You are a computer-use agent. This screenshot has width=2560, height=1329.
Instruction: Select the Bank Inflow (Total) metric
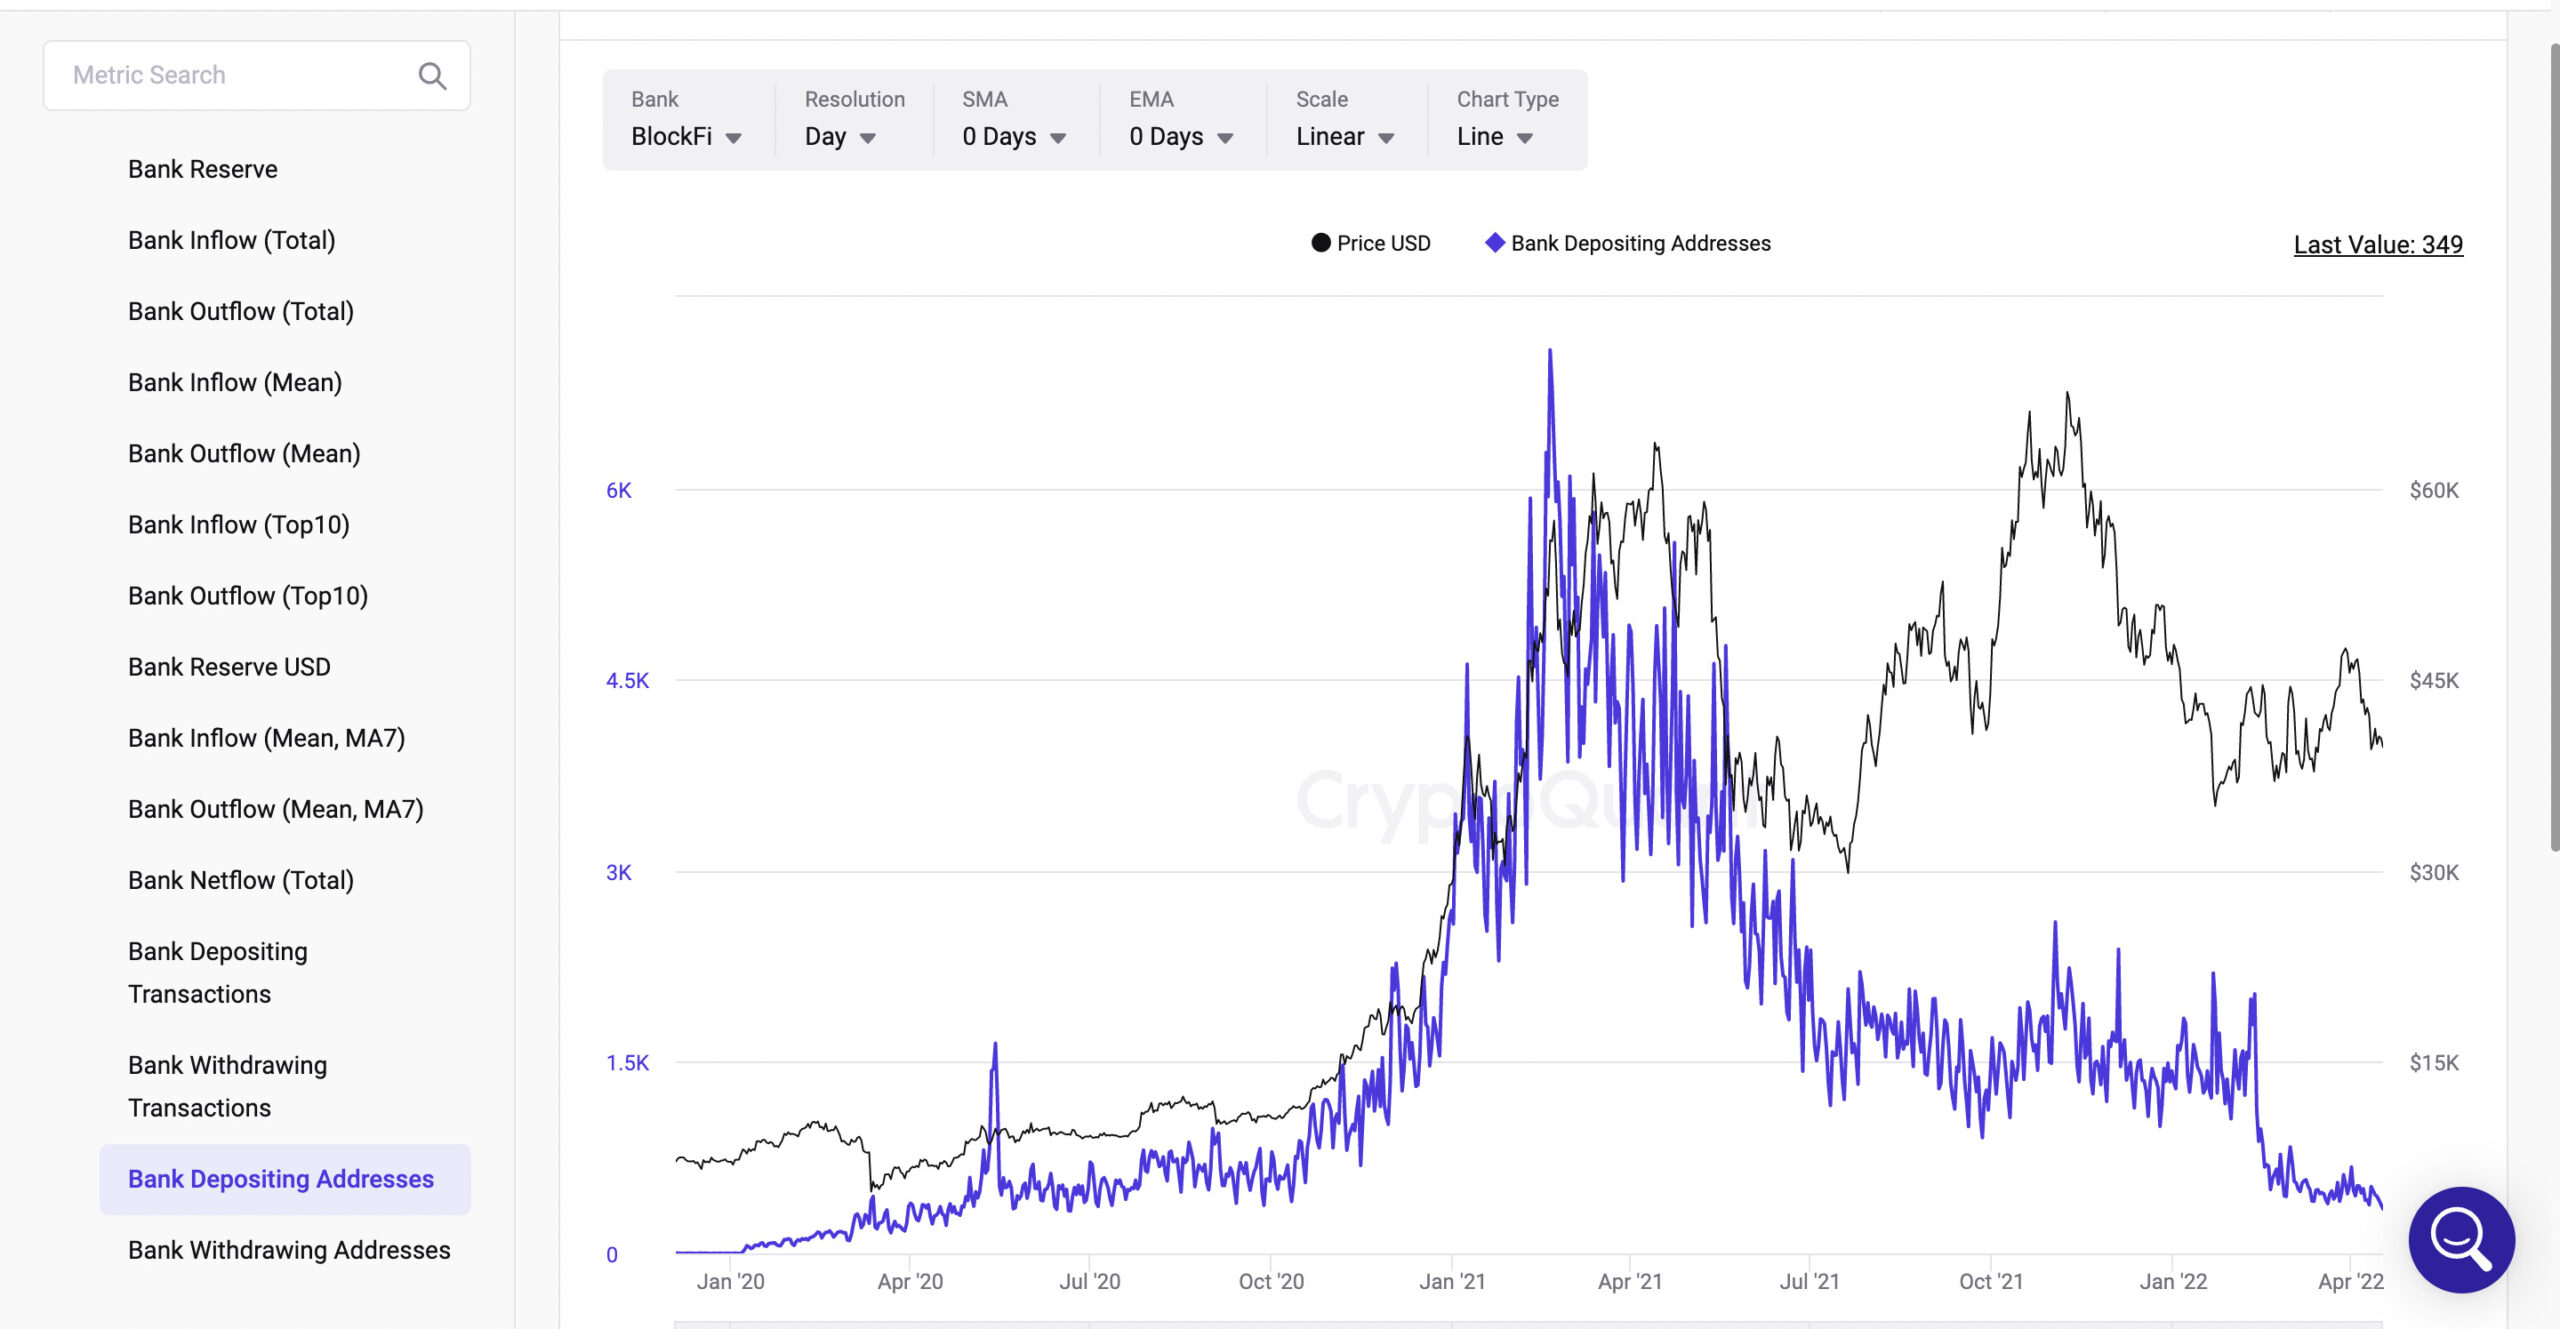click(x=232, y=240)
